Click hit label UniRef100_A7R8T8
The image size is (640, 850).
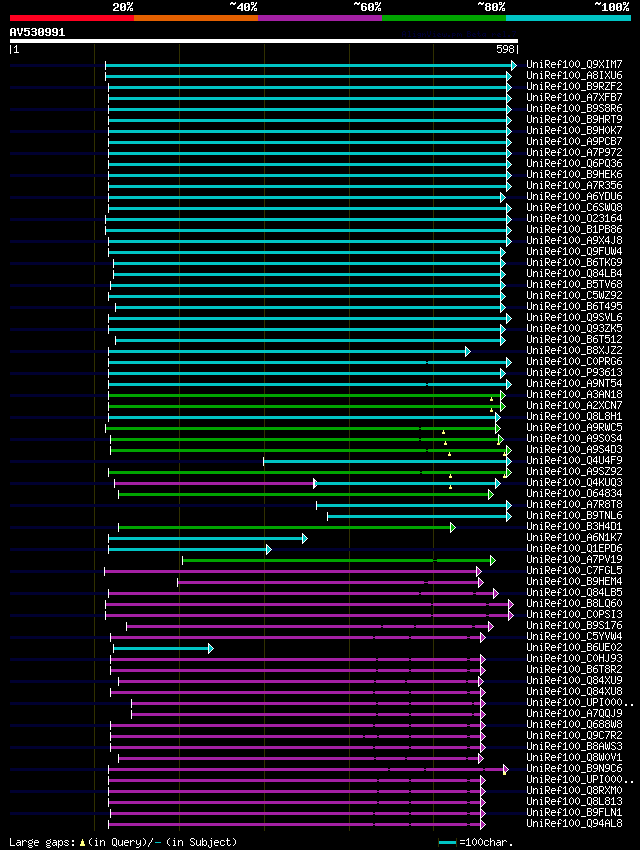[574, 504]
